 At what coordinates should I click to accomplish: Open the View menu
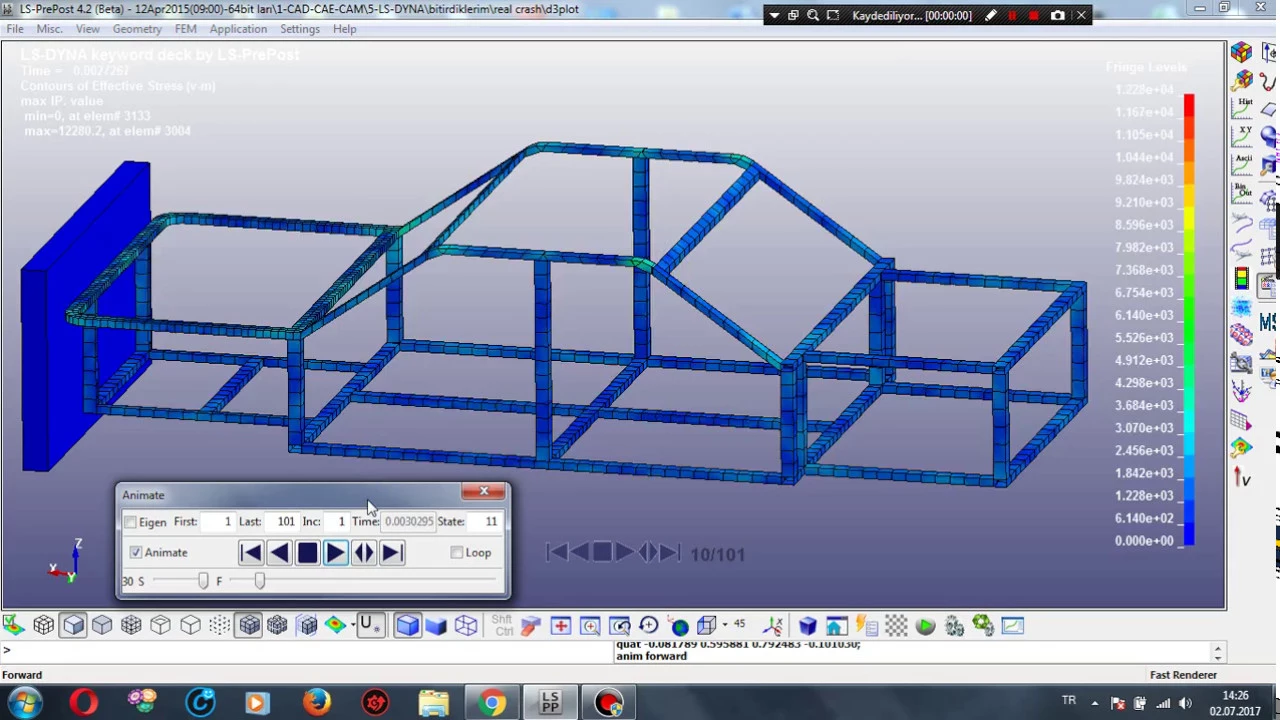pyautogui.click(x=87, y=29)
